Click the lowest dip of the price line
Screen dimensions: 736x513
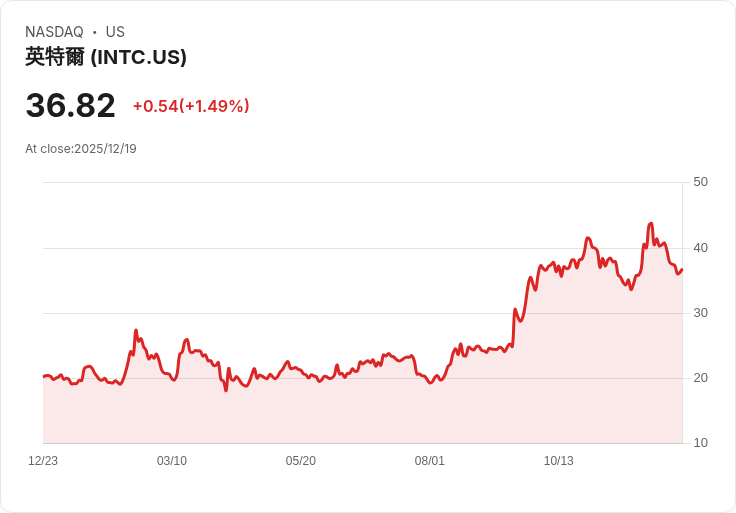(x=226, y=390)
